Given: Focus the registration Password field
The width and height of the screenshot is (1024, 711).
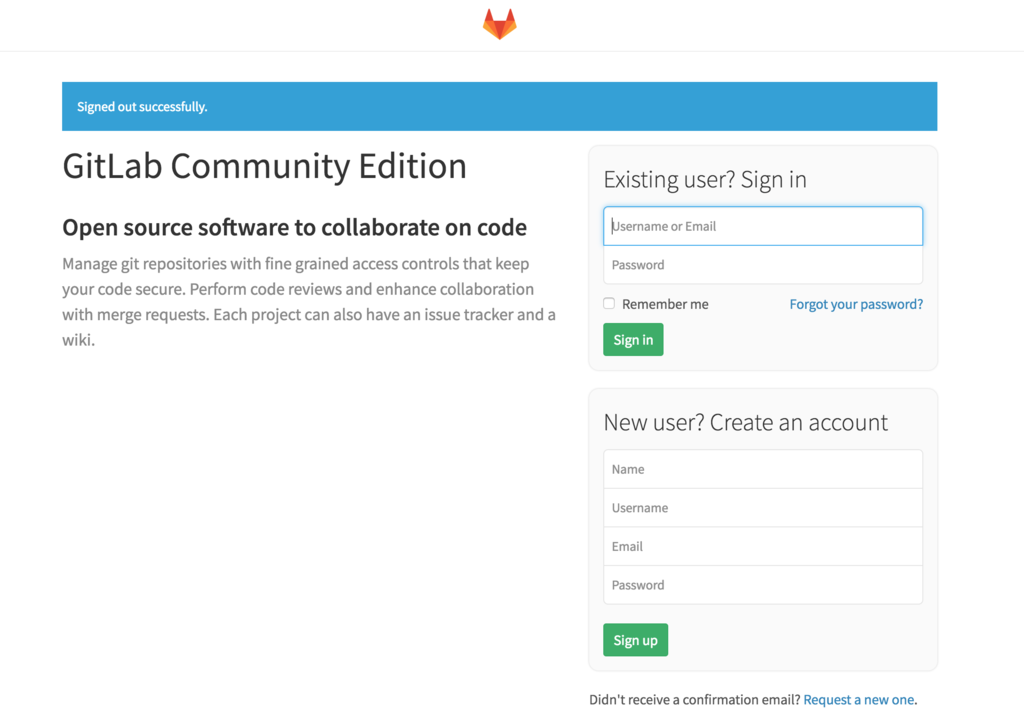Looking at the screenshot, I should pyautogui.click(x=763, y=585).
